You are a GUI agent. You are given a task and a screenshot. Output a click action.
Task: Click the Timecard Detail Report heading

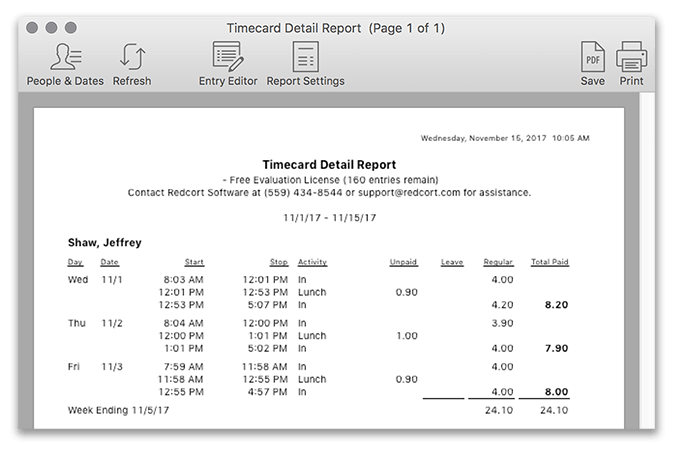329,164
